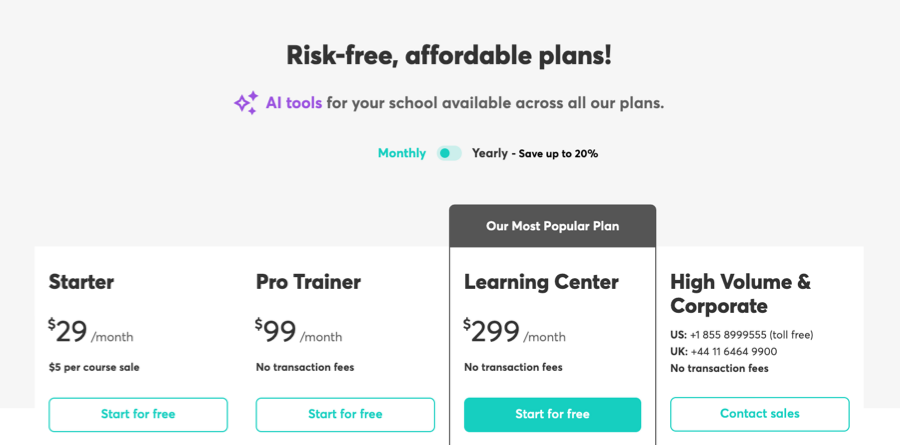
Task: Click the filled Learning Center Start for free button
Action: tap(552, 414)
